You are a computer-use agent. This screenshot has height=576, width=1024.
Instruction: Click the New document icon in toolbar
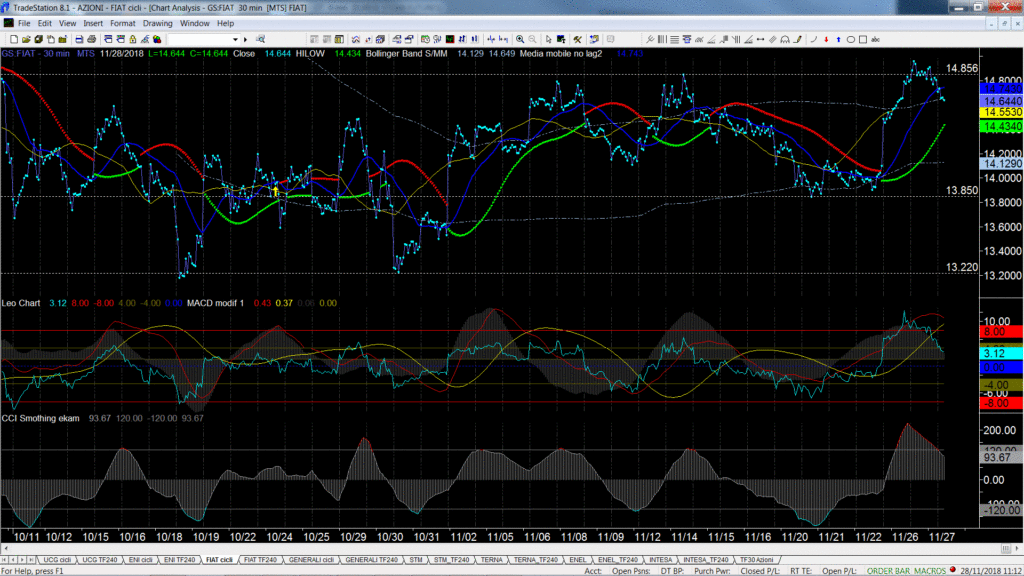14,39
